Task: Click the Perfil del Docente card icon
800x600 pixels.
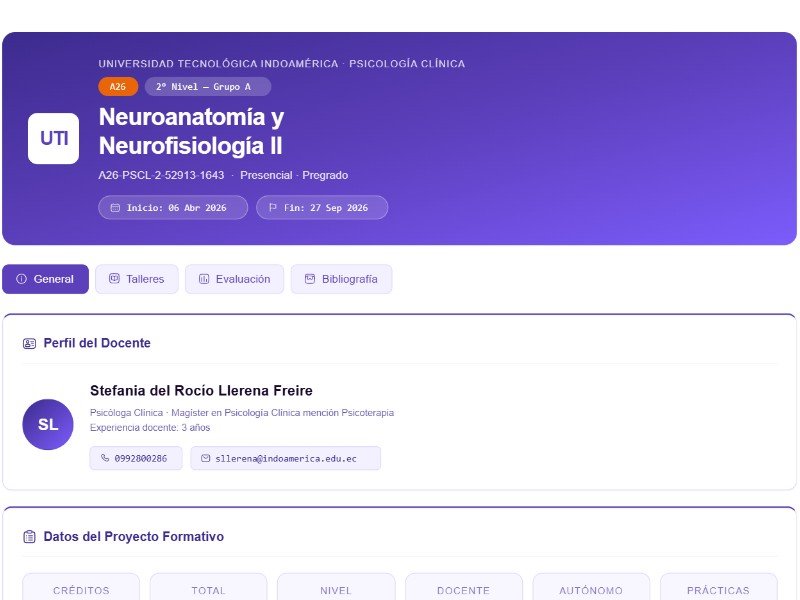Action: point(29,343)
